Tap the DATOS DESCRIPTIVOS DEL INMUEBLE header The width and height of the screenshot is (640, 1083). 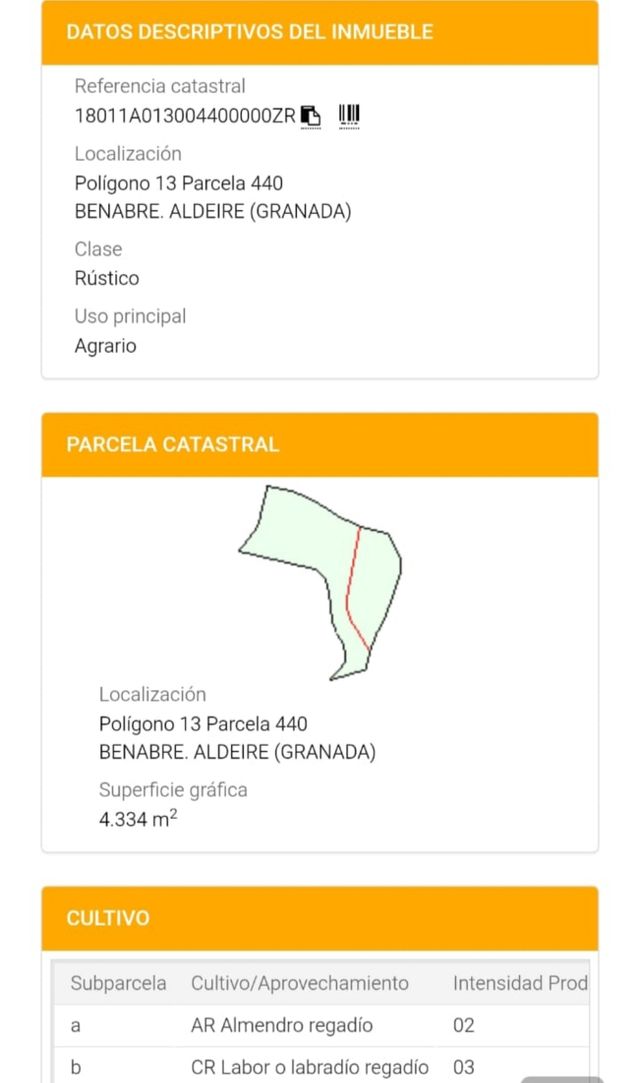[x=249, y=32]
